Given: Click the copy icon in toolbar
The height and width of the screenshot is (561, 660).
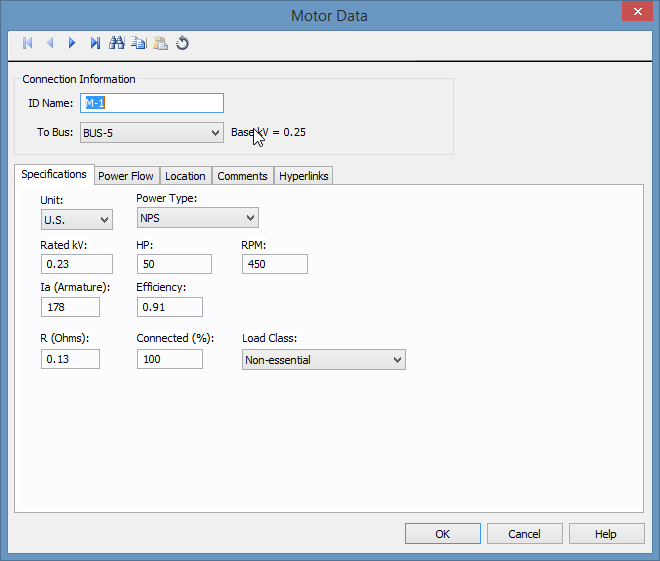Looking at the screenshot, I should (139, 43).
